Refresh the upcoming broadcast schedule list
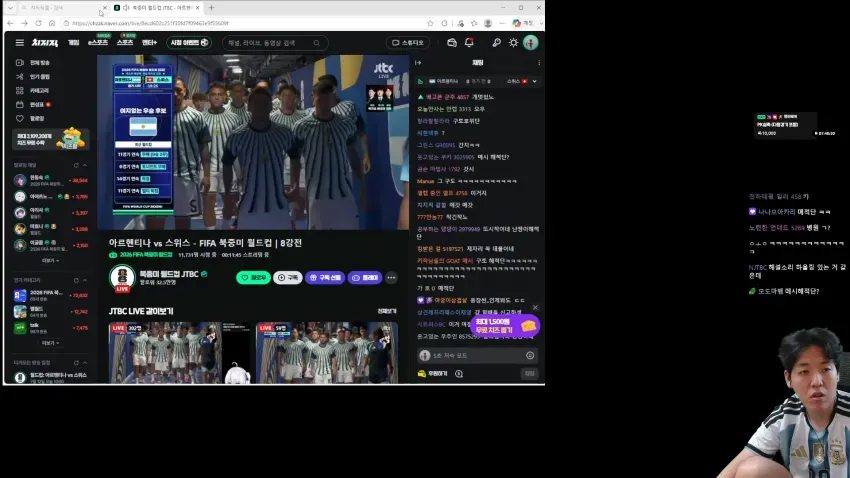The image size is (850, 478). click(76, 363)
